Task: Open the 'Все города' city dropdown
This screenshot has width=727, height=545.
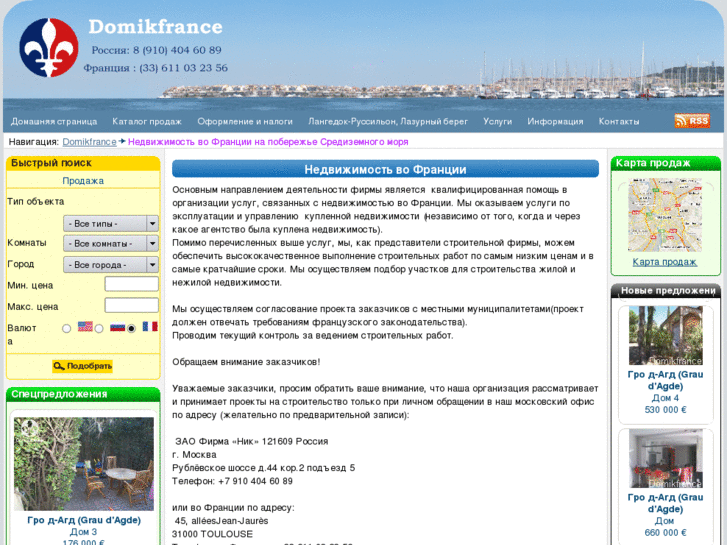Action: [111, 265]
